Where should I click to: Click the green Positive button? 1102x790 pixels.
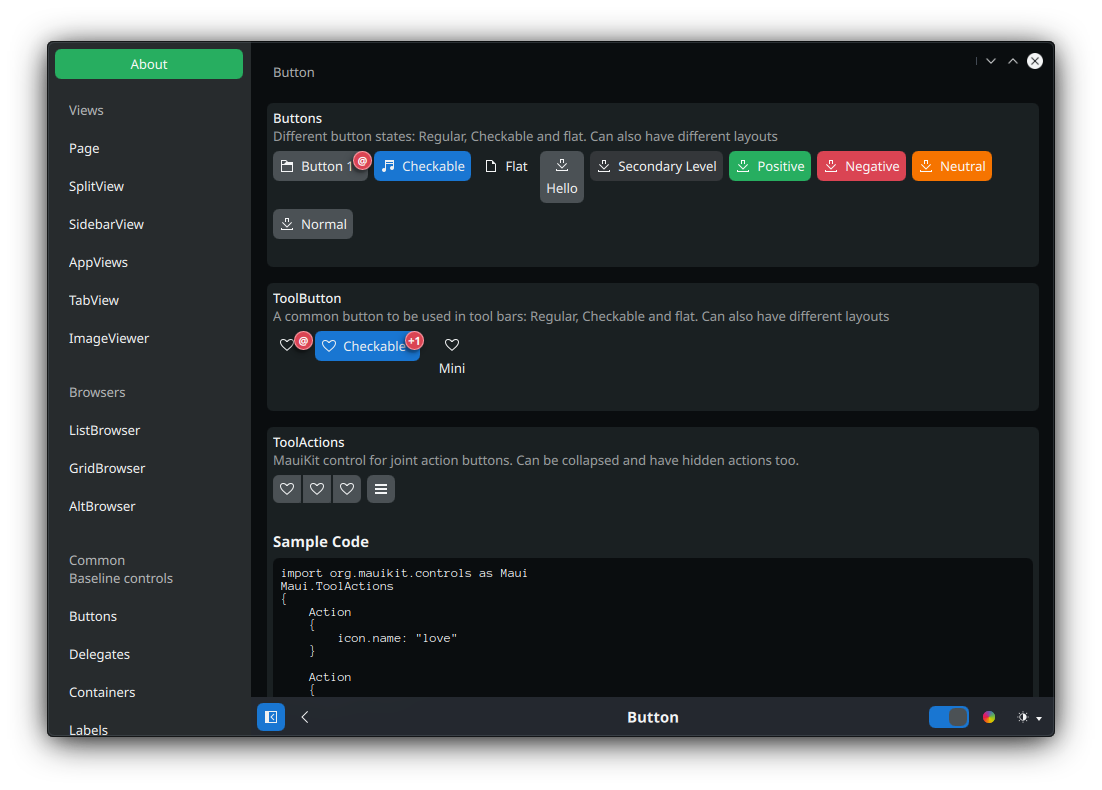point(770,167)
